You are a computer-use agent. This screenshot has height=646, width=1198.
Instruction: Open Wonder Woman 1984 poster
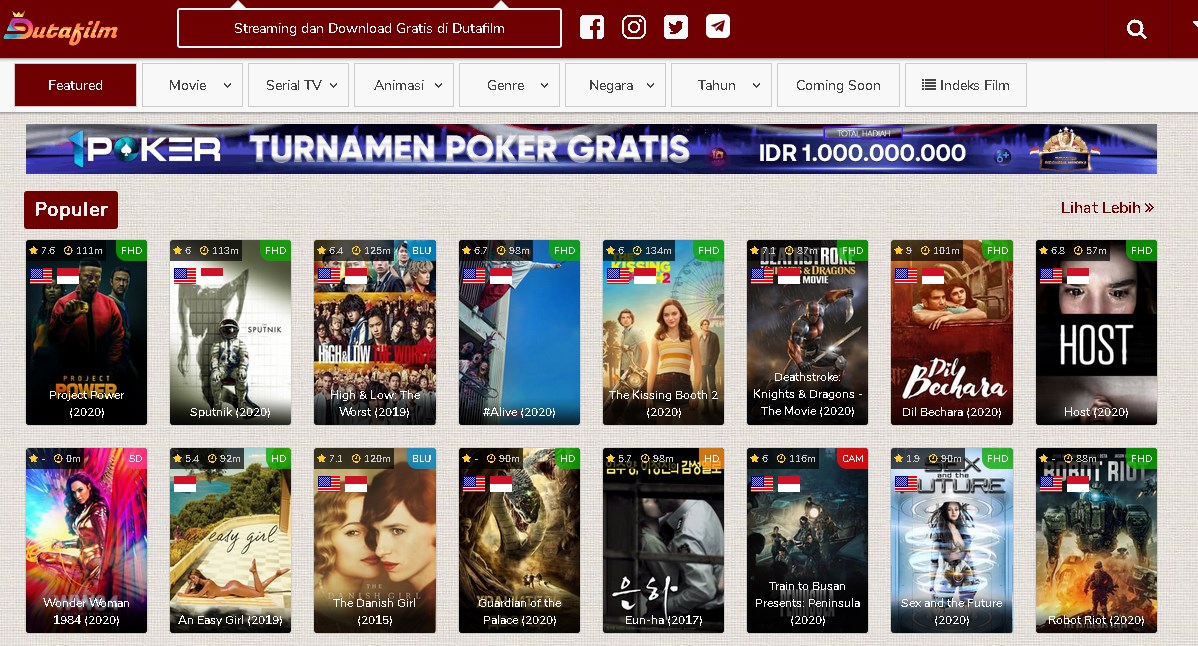pos(86,541)
